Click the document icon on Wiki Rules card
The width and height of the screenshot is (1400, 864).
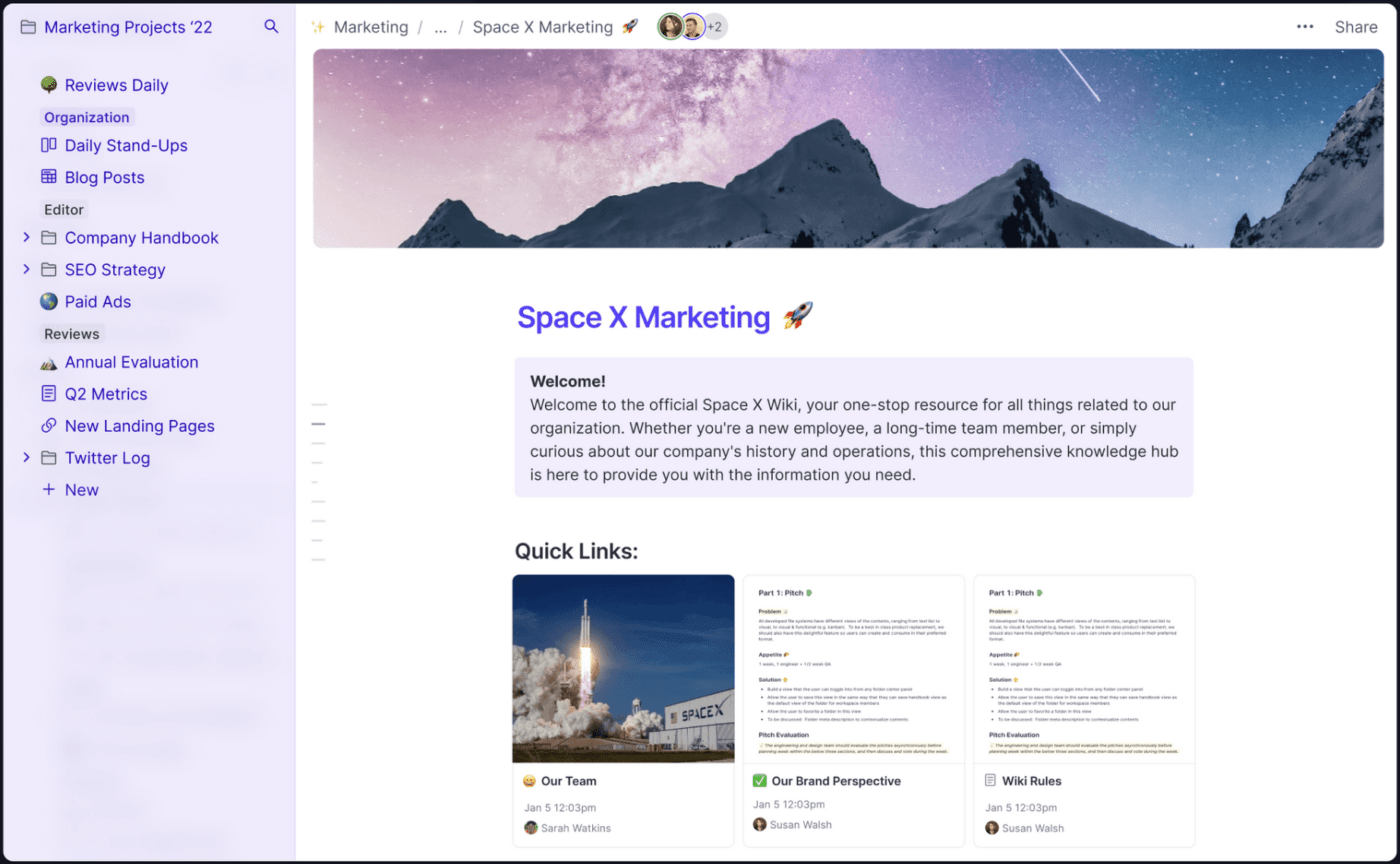pyautogui.click(x=991, y=781)
